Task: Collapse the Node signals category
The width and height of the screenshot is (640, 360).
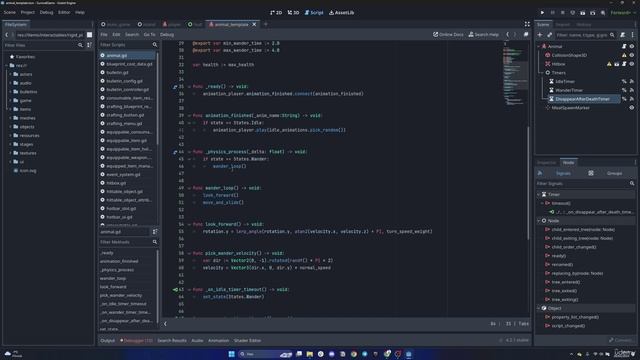Action: point(539,221)
